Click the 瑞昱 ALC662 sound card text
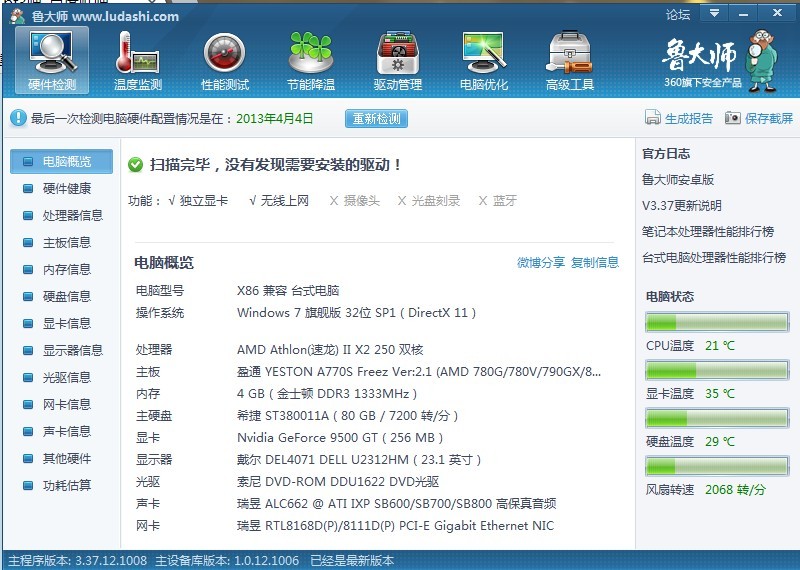 [396, 503]
